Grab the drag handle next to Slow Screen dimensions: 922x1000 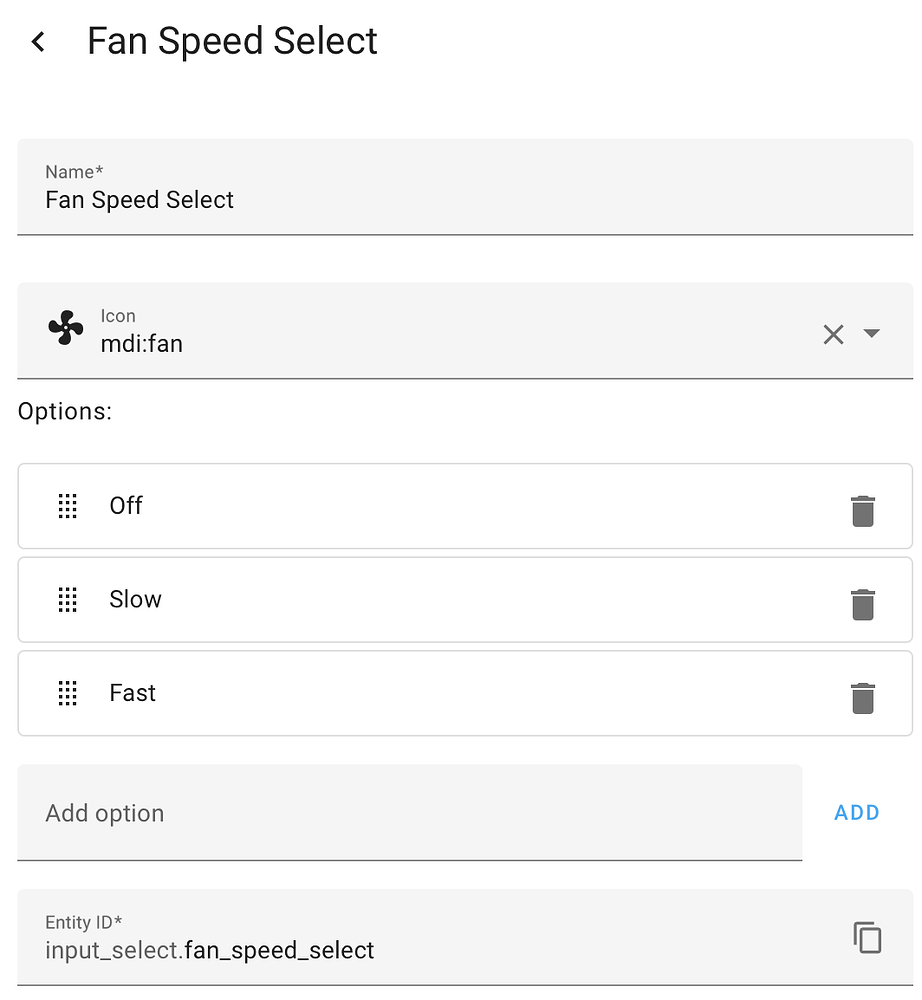pos(67,600)
